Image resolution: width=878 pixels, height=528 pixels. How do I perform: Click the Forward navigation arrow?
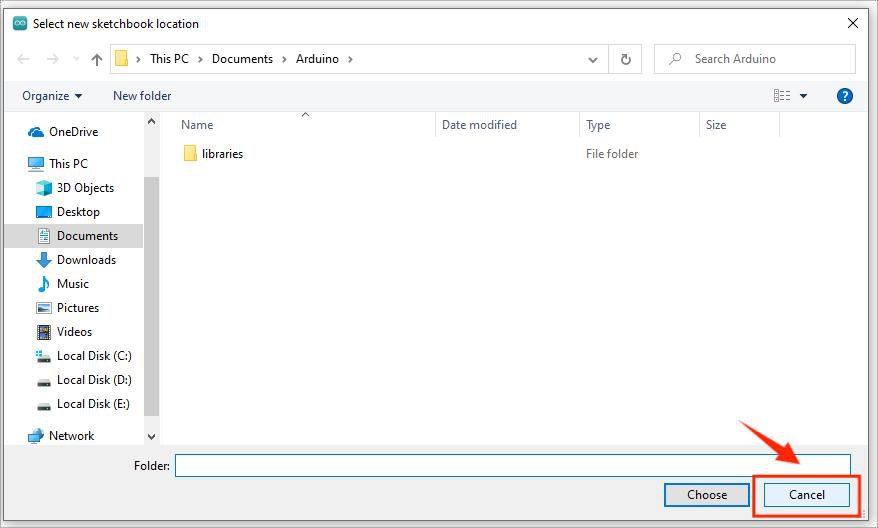(53, 59)
